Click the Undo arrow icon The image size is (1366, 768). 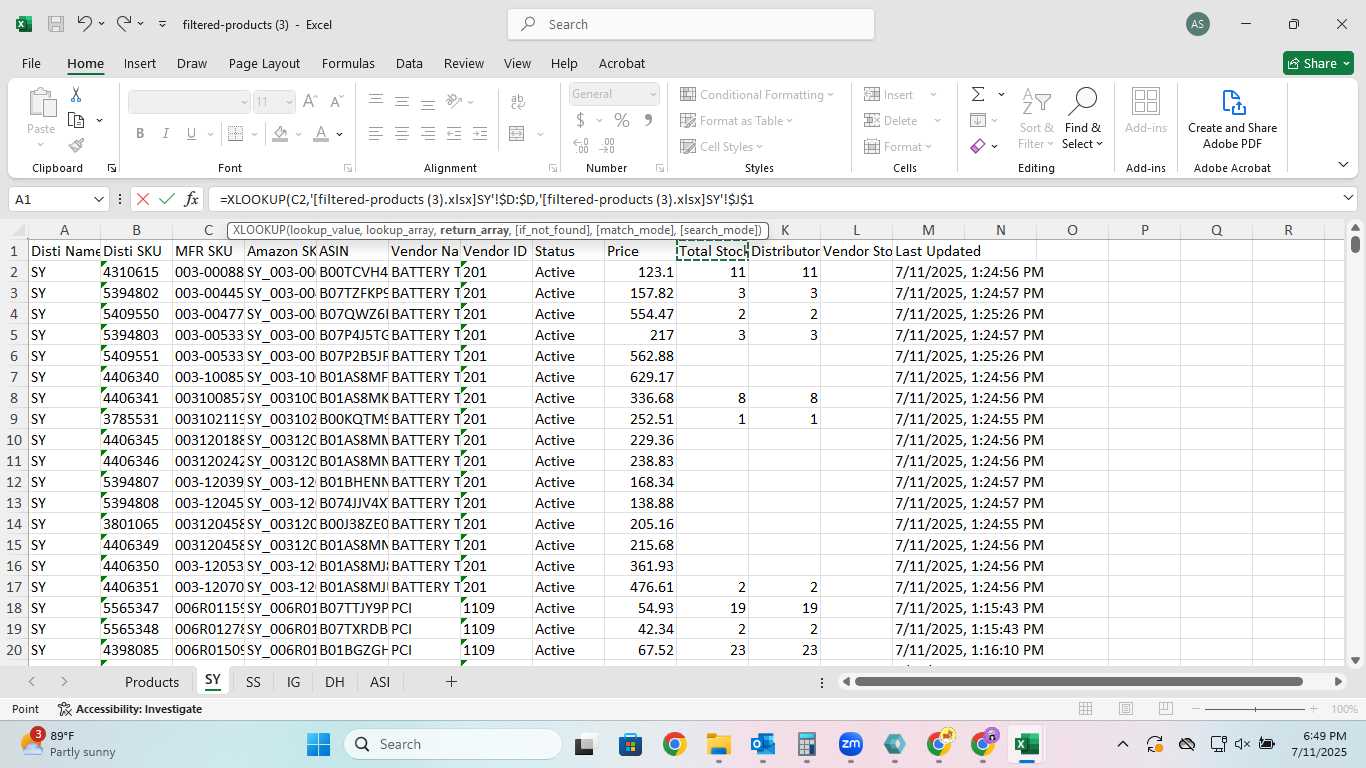point(85,23)
